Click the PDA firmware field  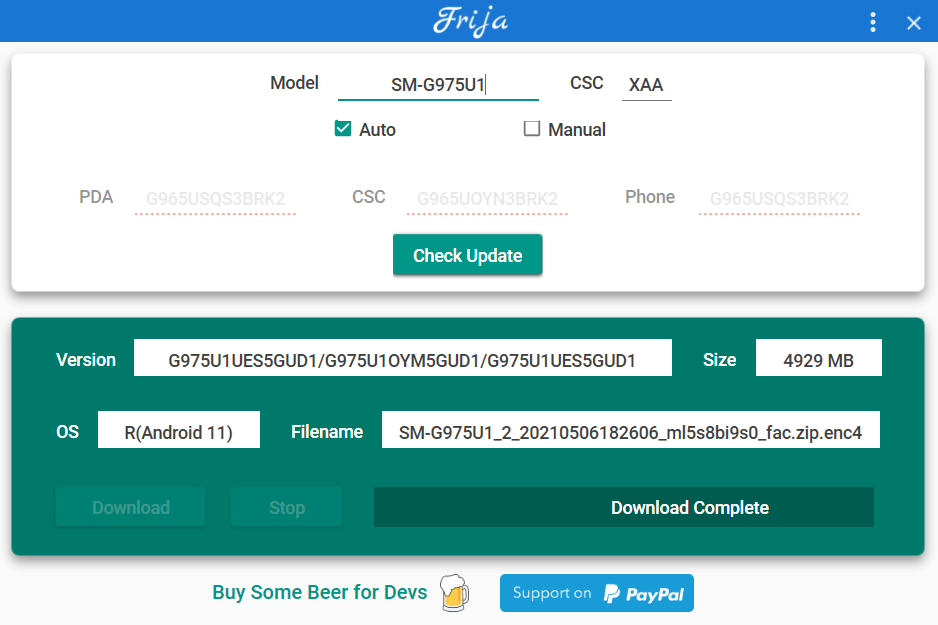215,199
